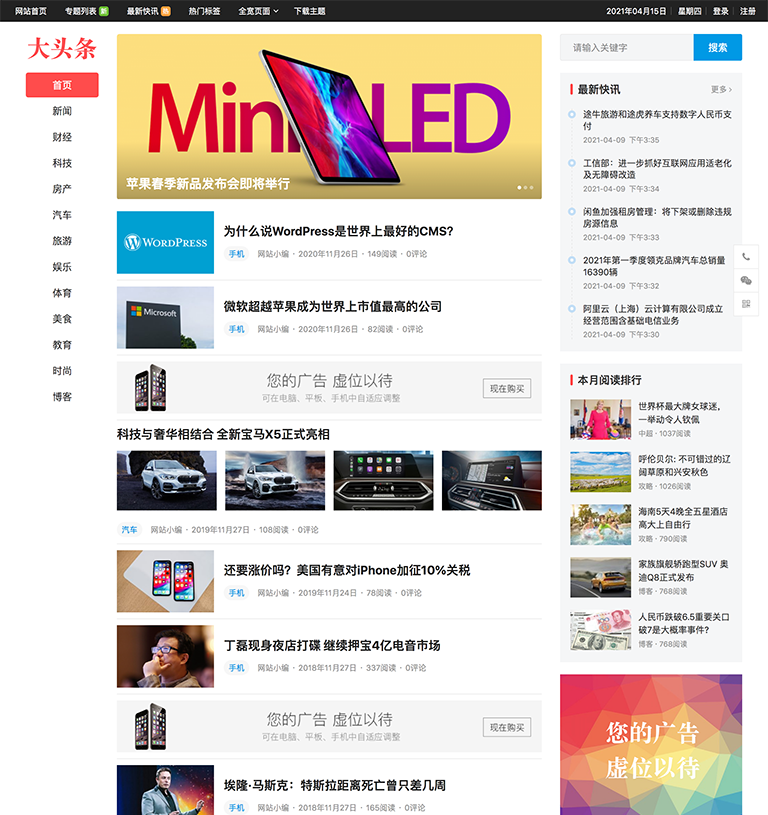Show the QR code floating icon
768x815 pixels.
click(x=746, y=305)
